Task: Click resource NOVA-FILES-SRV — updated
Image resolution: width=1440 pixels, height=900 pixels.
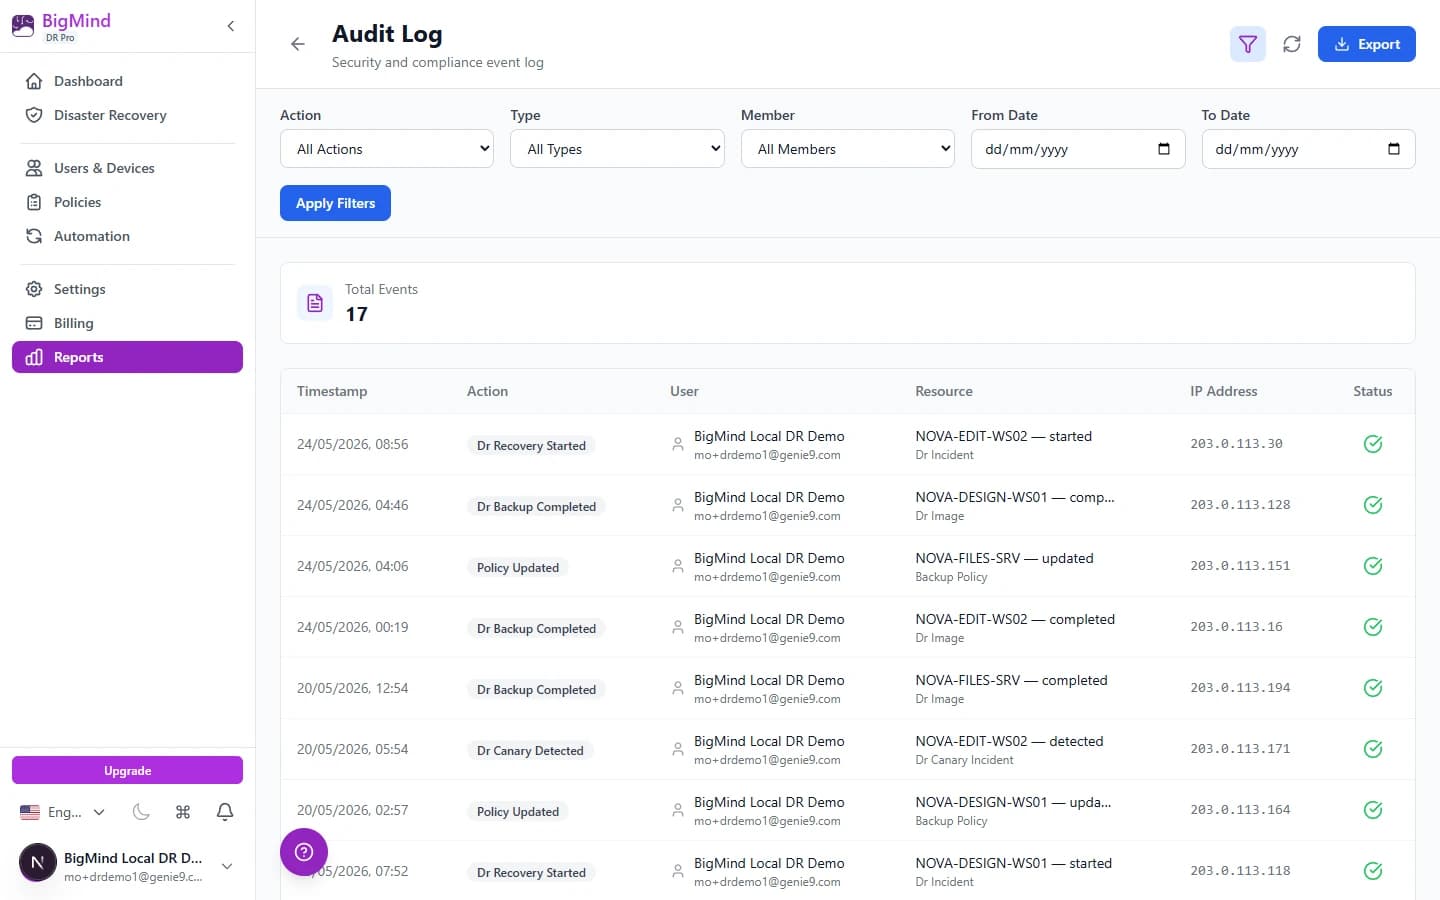Action: pyautogui.click(x=1004, y=558)
